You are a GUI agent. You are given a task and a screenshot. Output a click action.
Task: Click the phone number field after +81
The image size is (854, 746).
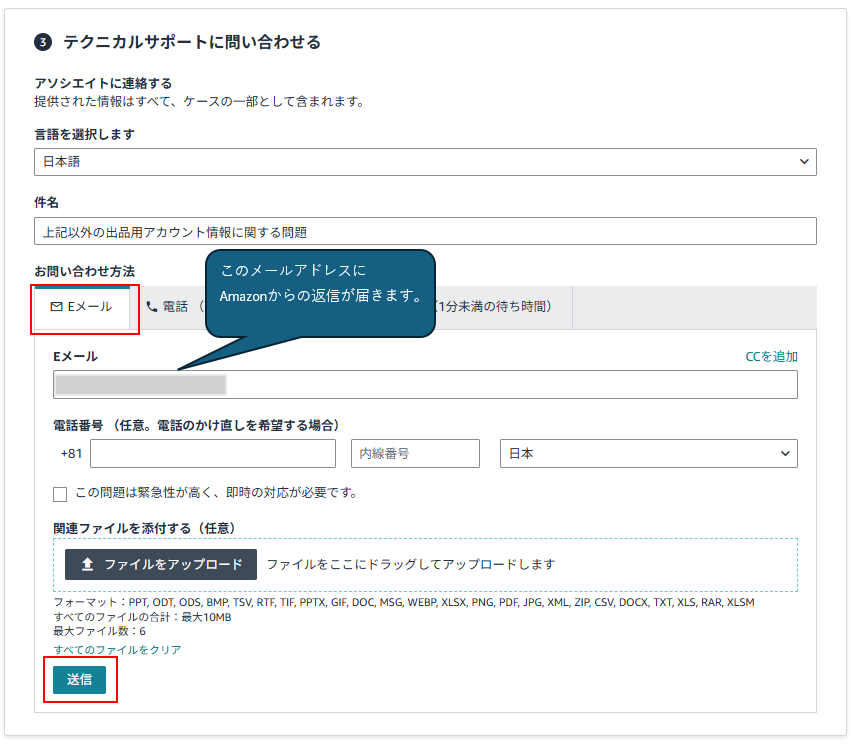[213, 454]
